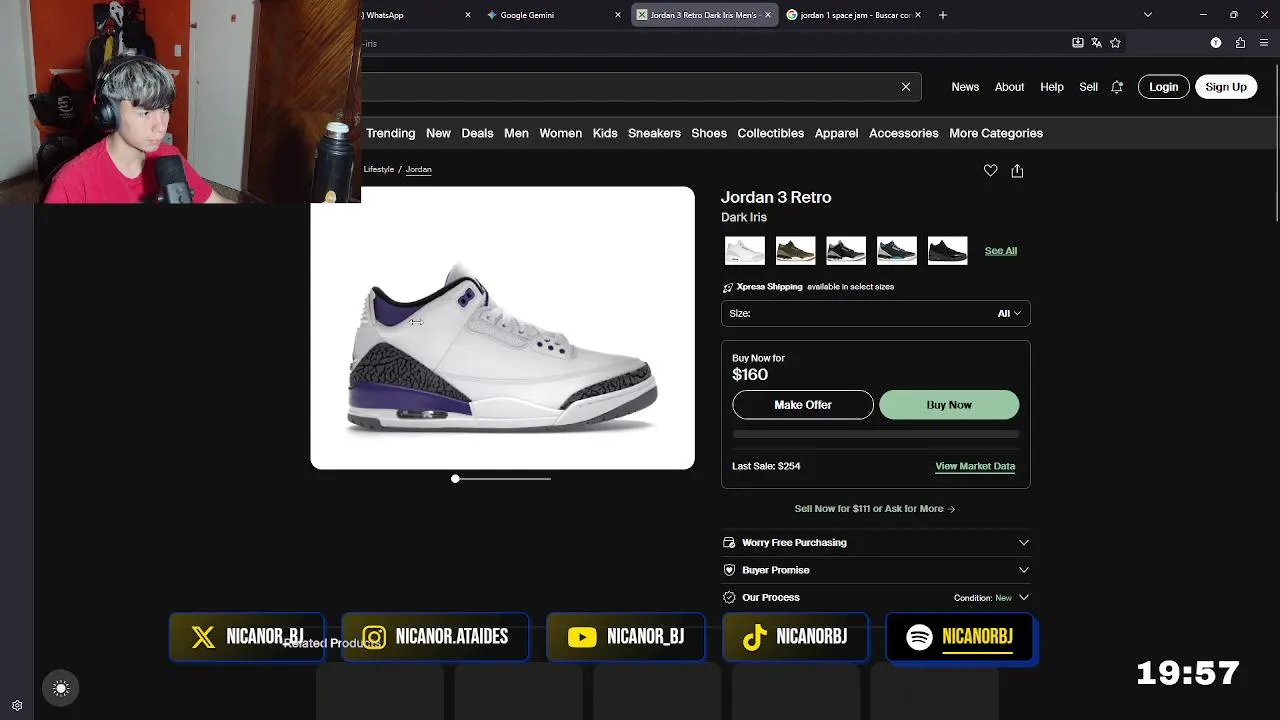Open notifications bell icon
Image resolution: width=1280 pixels, height=720 pixels.
pyautogui.click(x=1117, y=87)
